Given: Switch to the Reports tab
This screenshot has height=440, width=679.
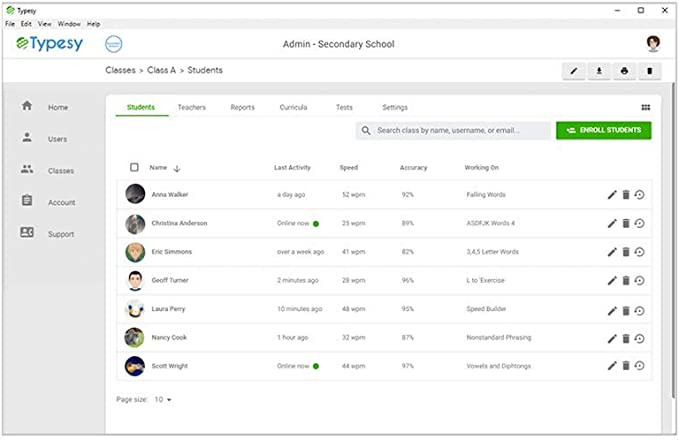Looking at the screenshot, I should tap(242, 107).
